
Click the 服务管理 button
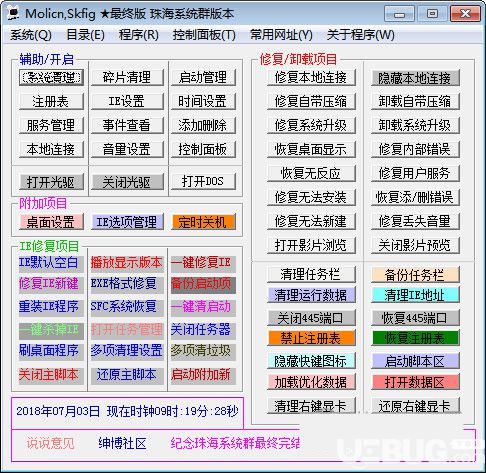[x=51, y=125]
